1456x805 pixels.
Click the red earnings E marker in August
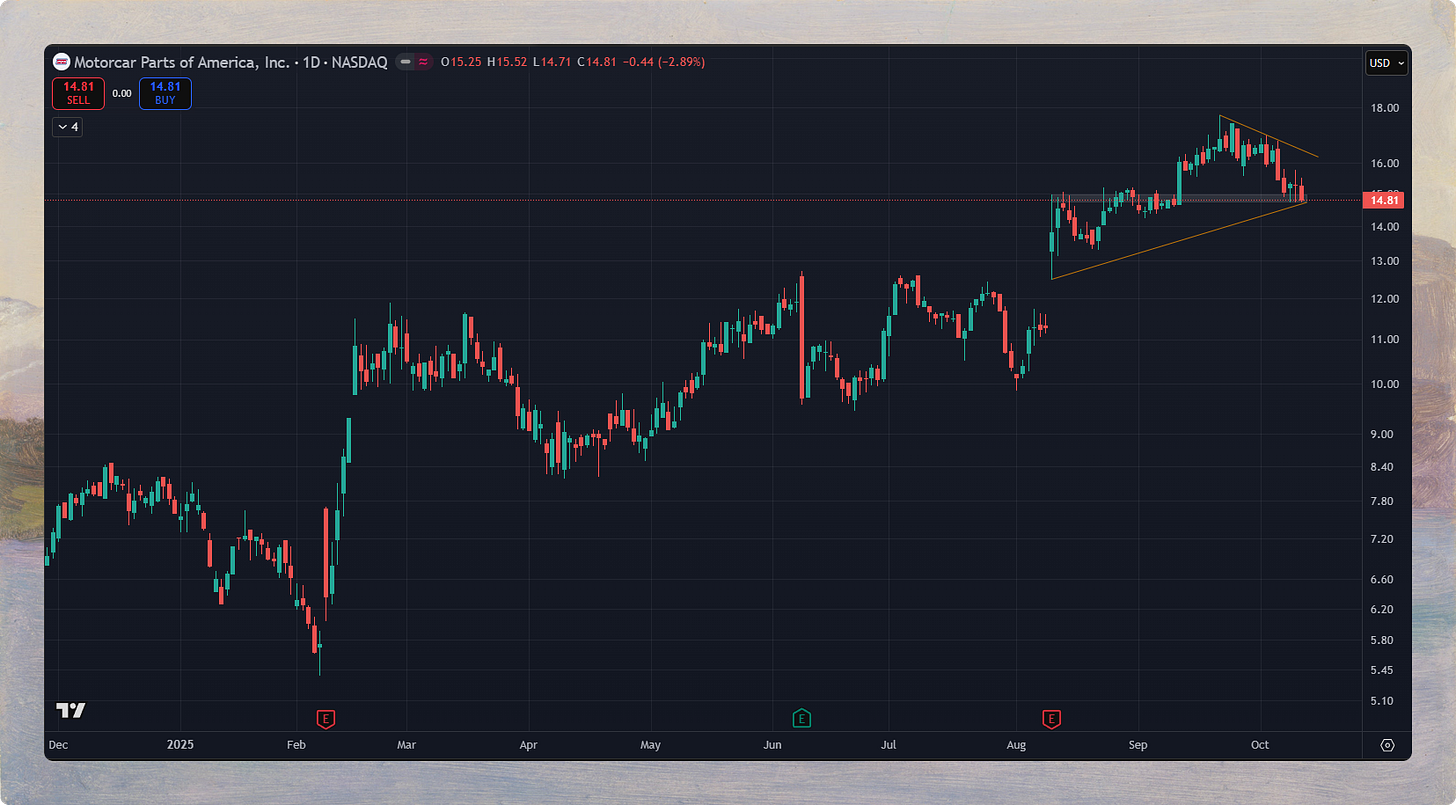1051,718
